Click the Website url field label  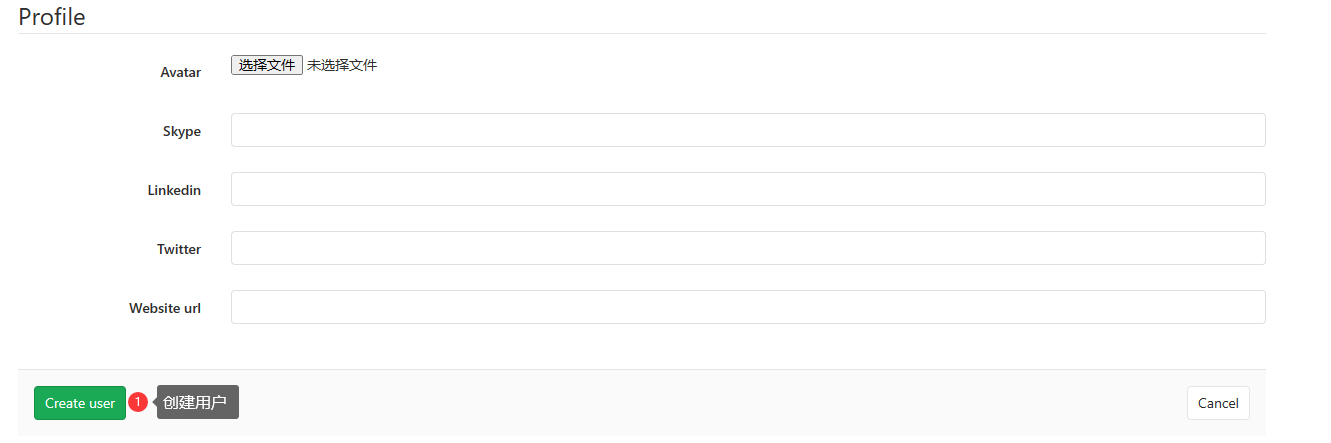[165, 308]
